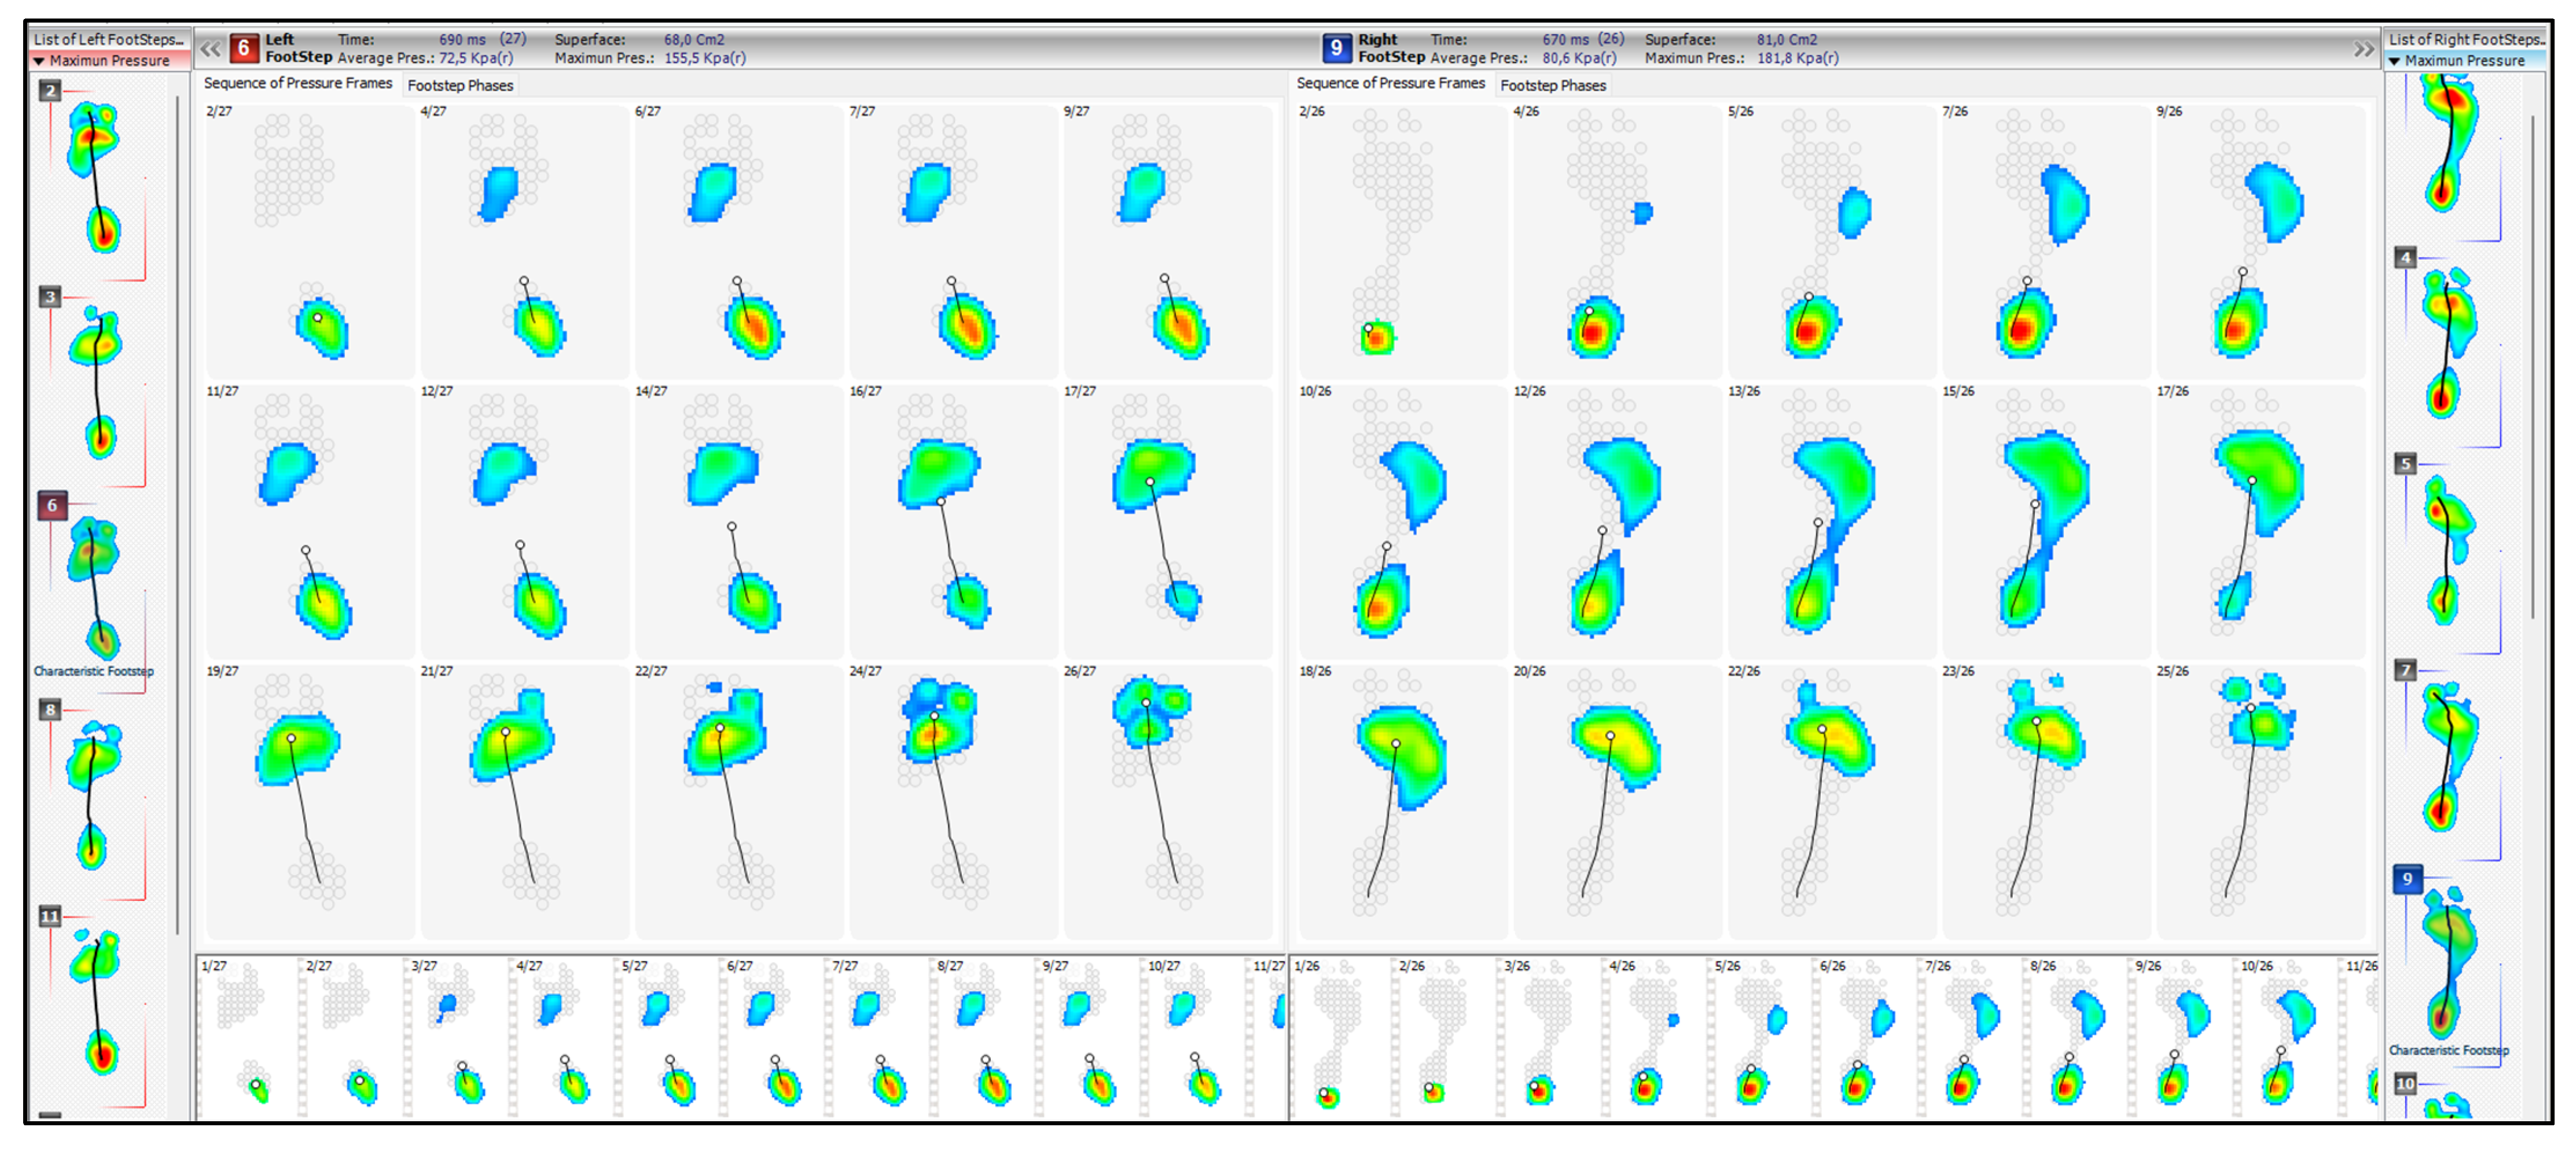Click the red Left FootStep number 6 badge
This screenshot has height=1149, width=2576.
(x=243, y=48)
